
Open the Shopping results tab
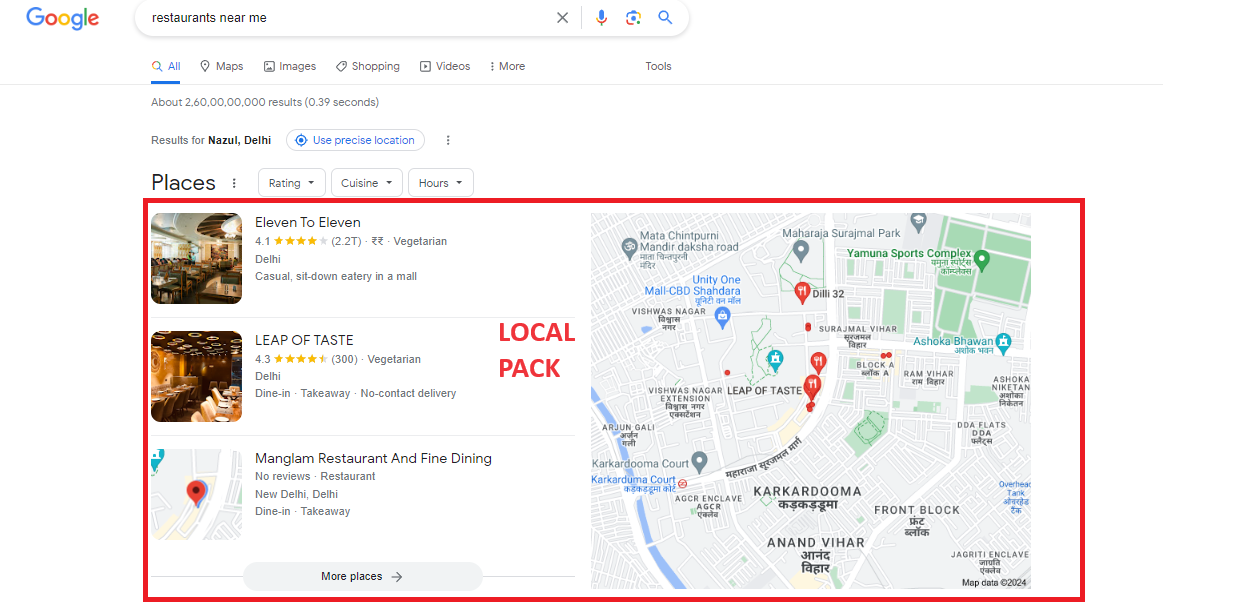[367, 66]
